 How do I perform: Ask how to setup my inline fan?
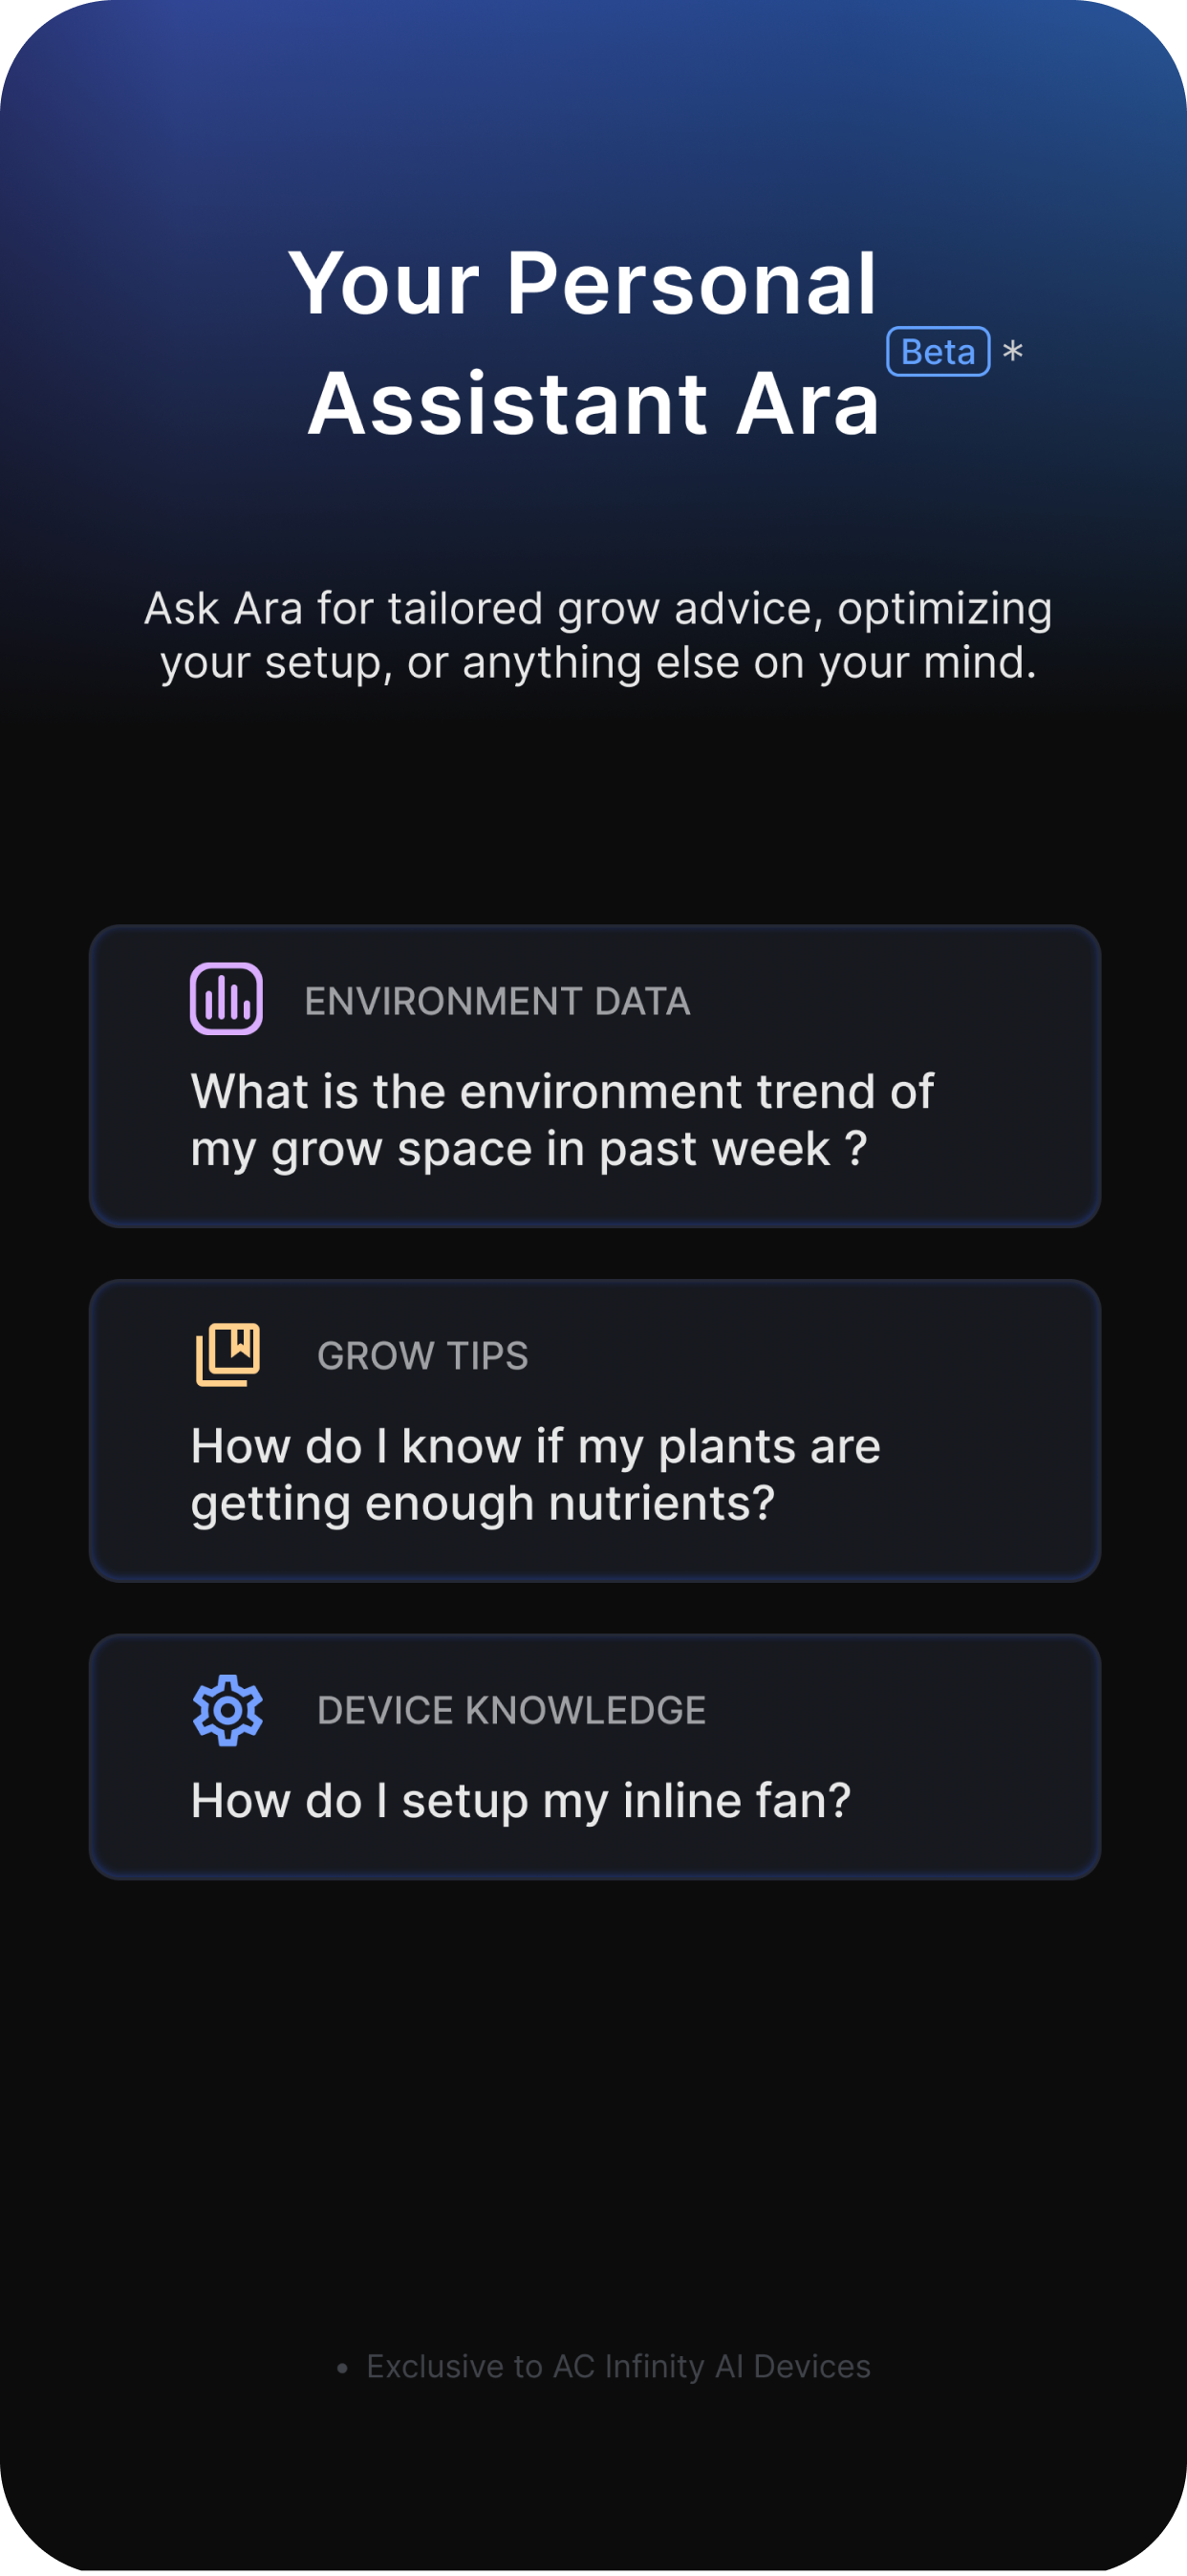click(x=595, y=1756)
